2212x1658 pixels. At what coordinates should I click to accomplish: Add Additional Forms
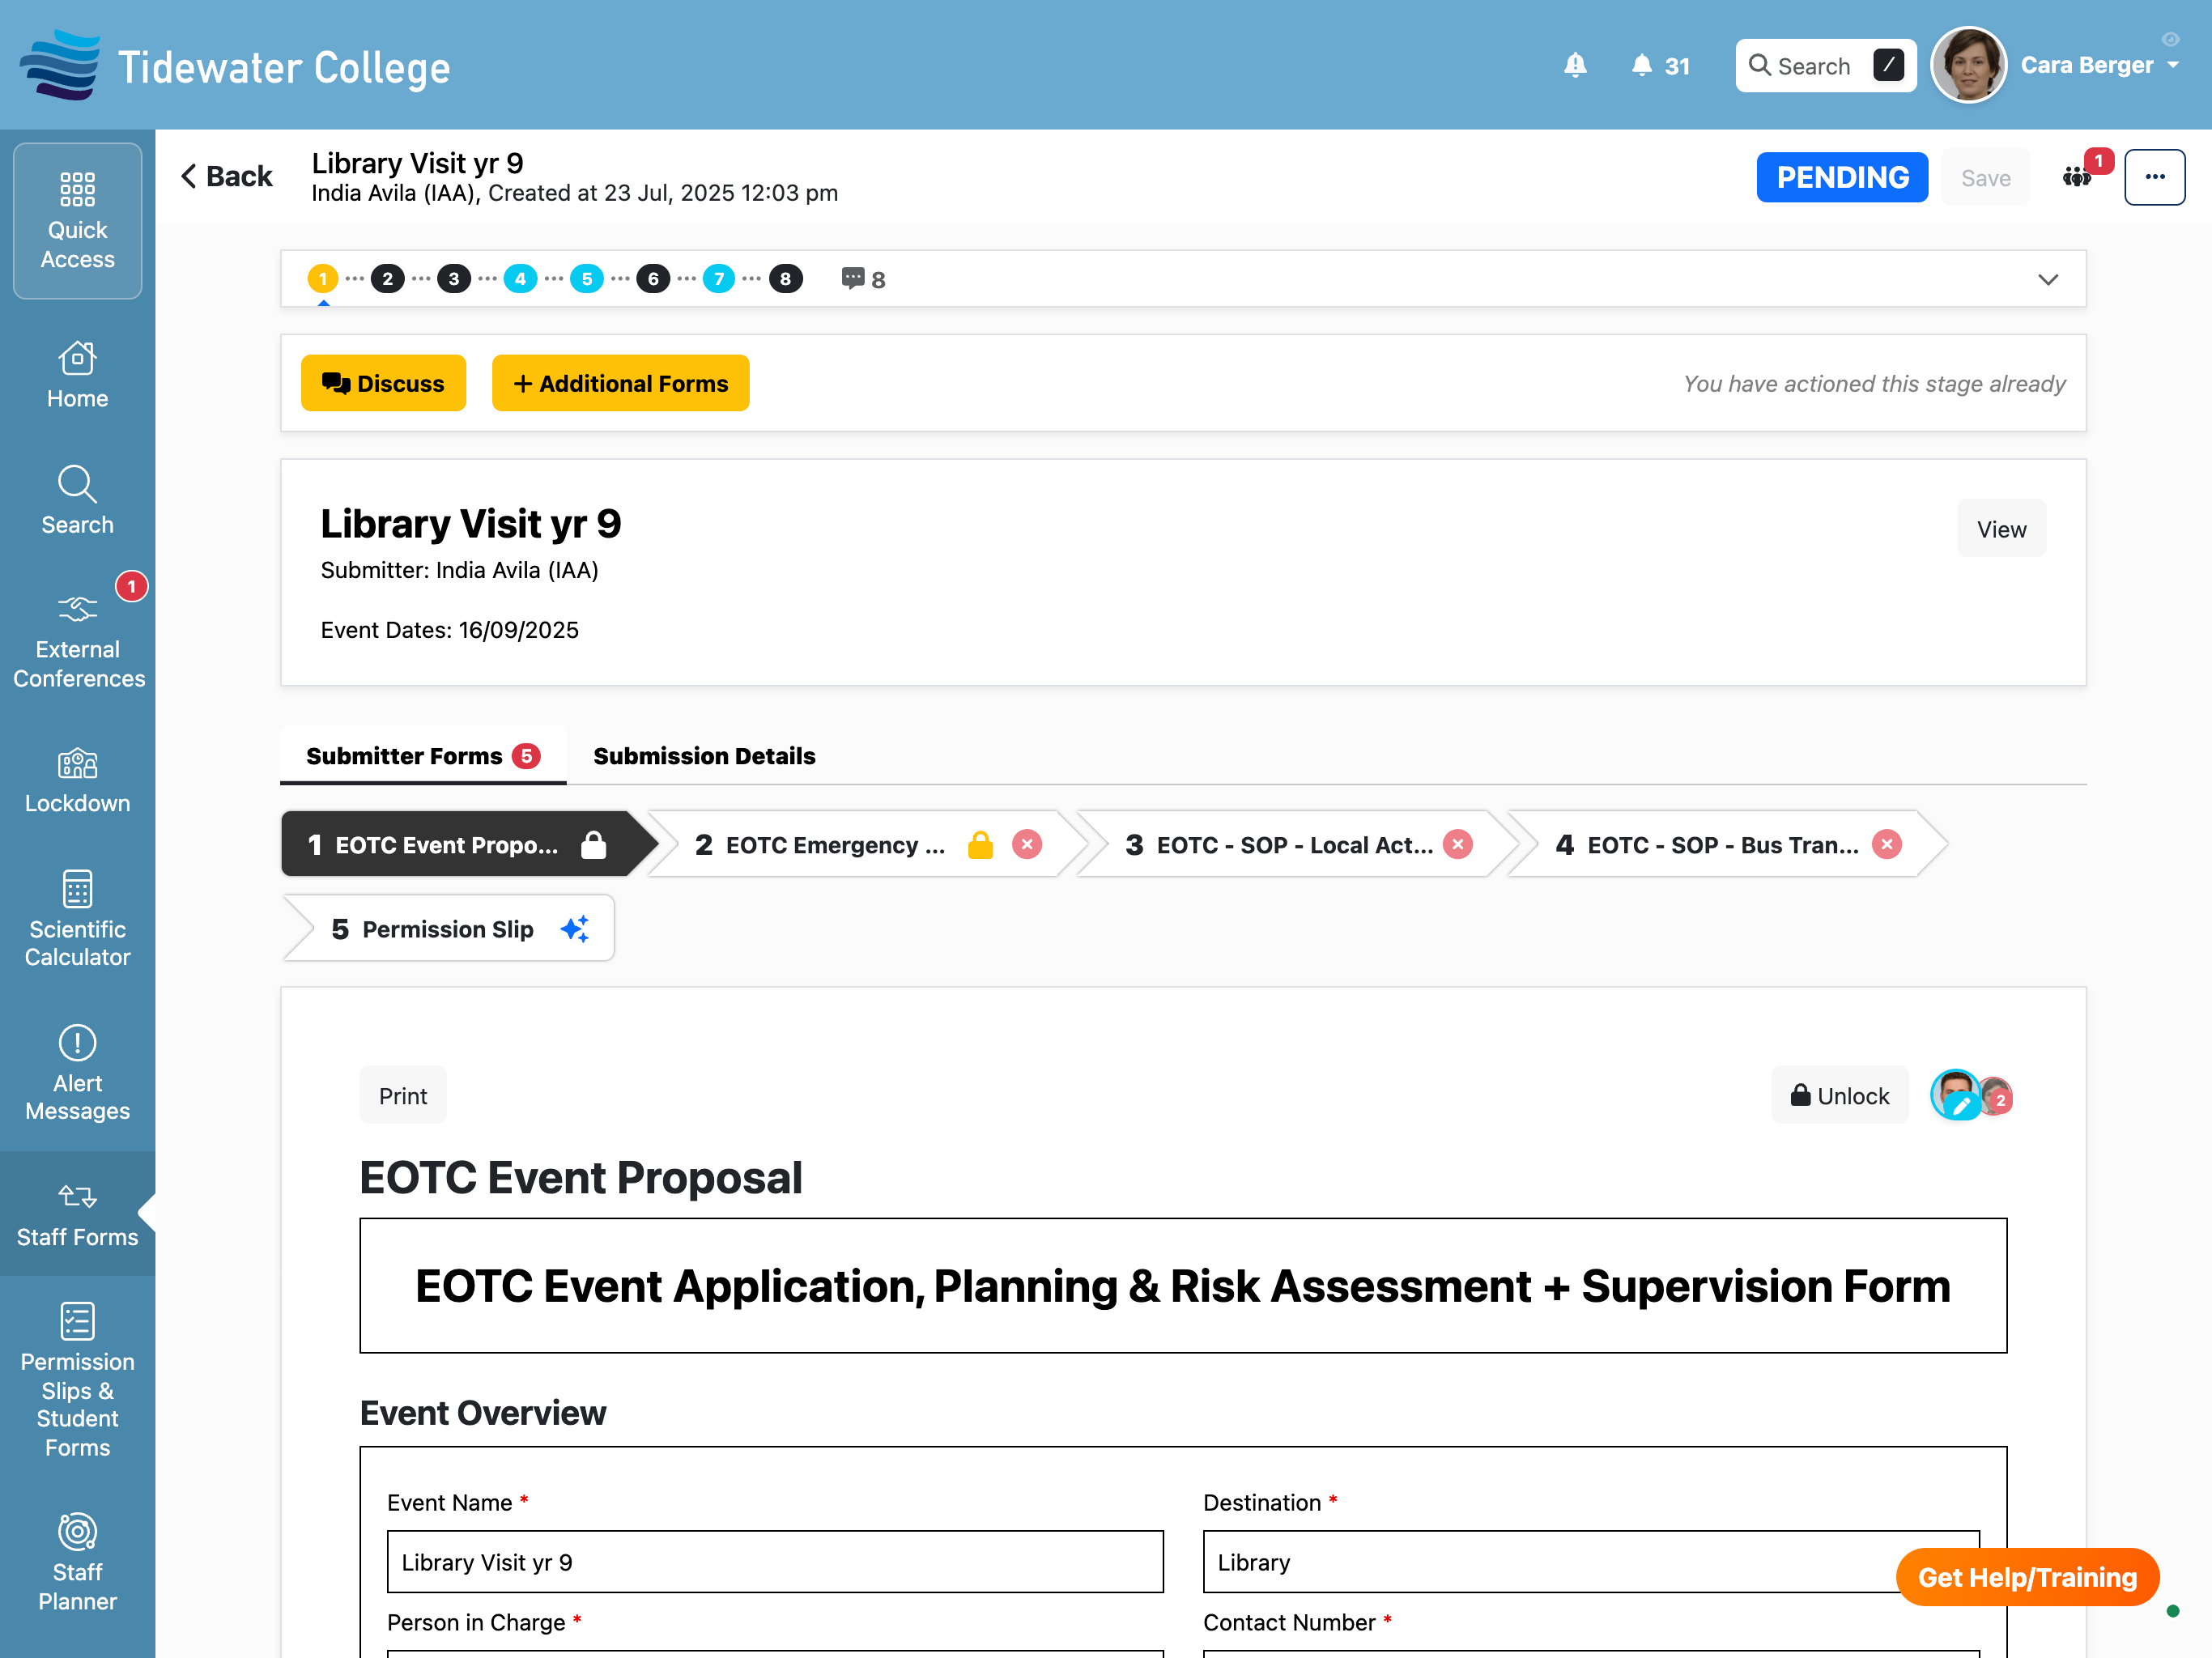pos(620,383)
